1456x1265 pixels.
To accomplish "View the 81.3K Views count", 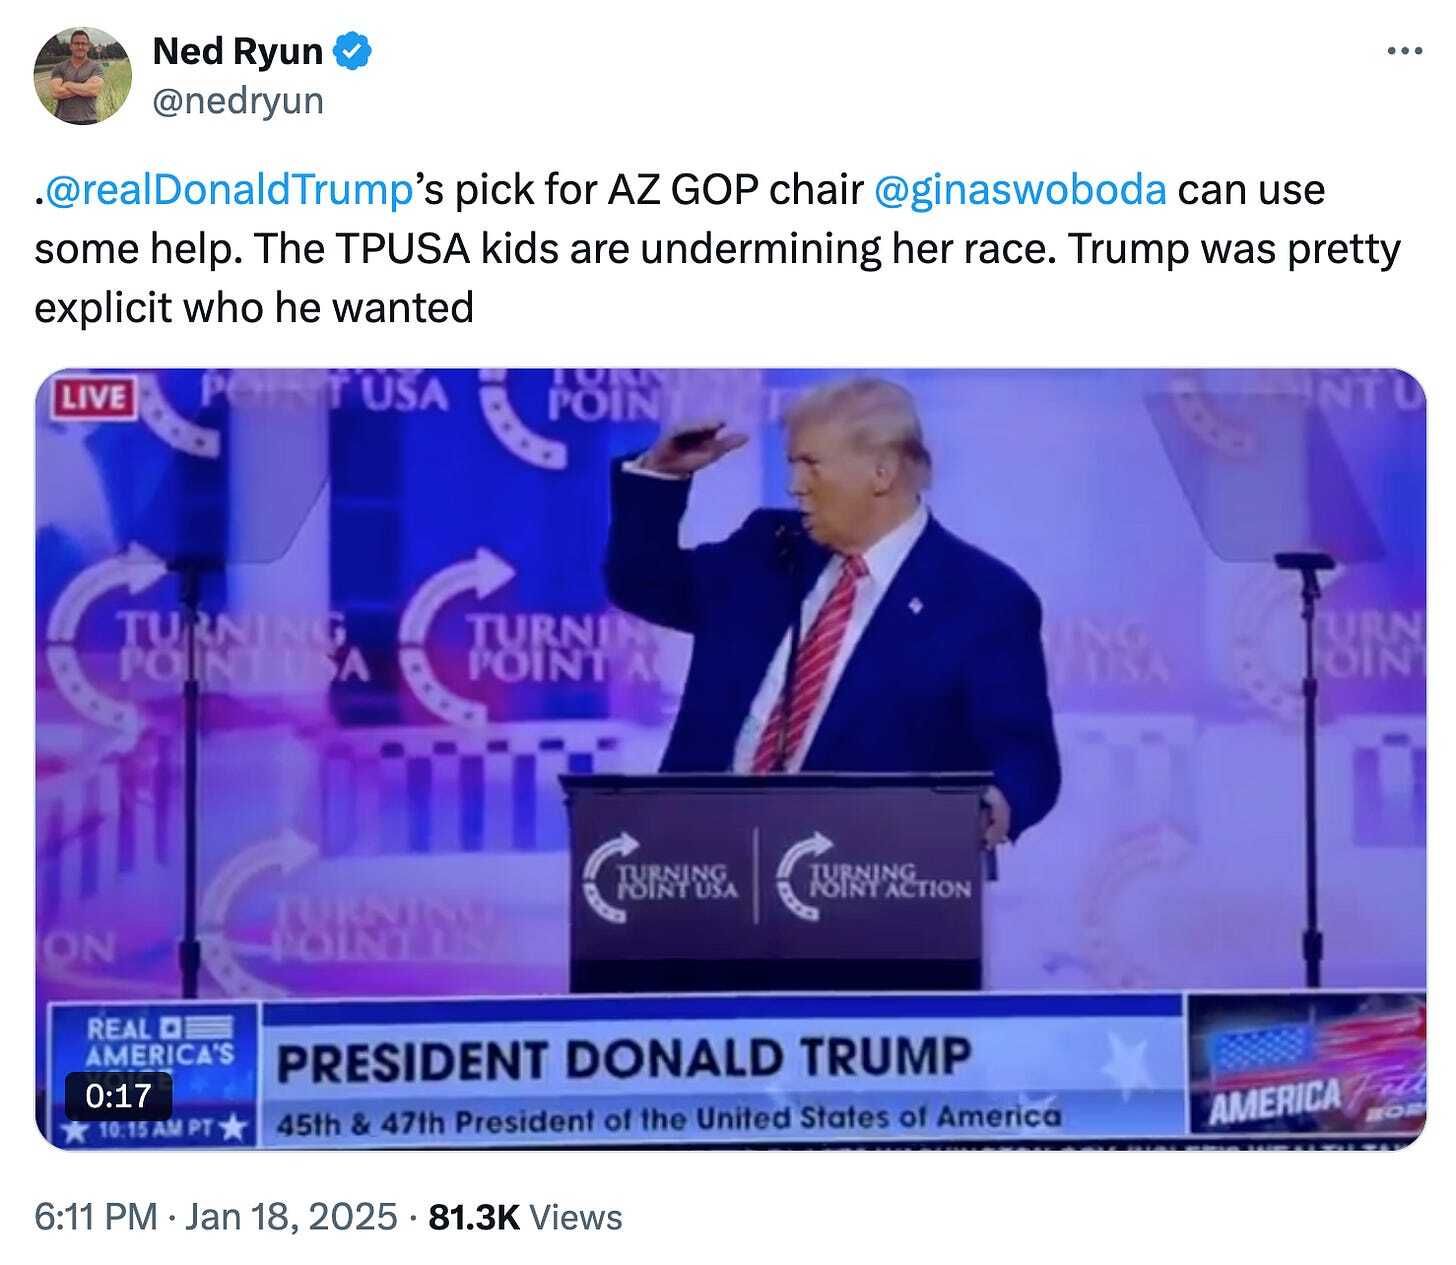I will tap(525, 1217).
